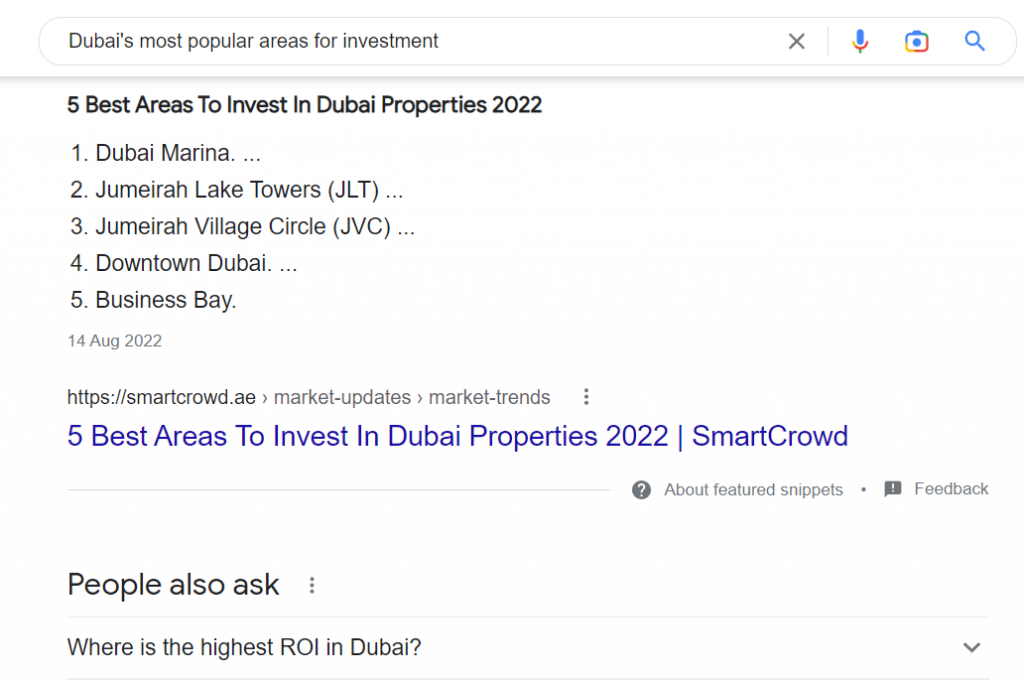Click the 14 Aug 2022 date label
This screenshot has width=1024, height=682.
coord(114,341)
